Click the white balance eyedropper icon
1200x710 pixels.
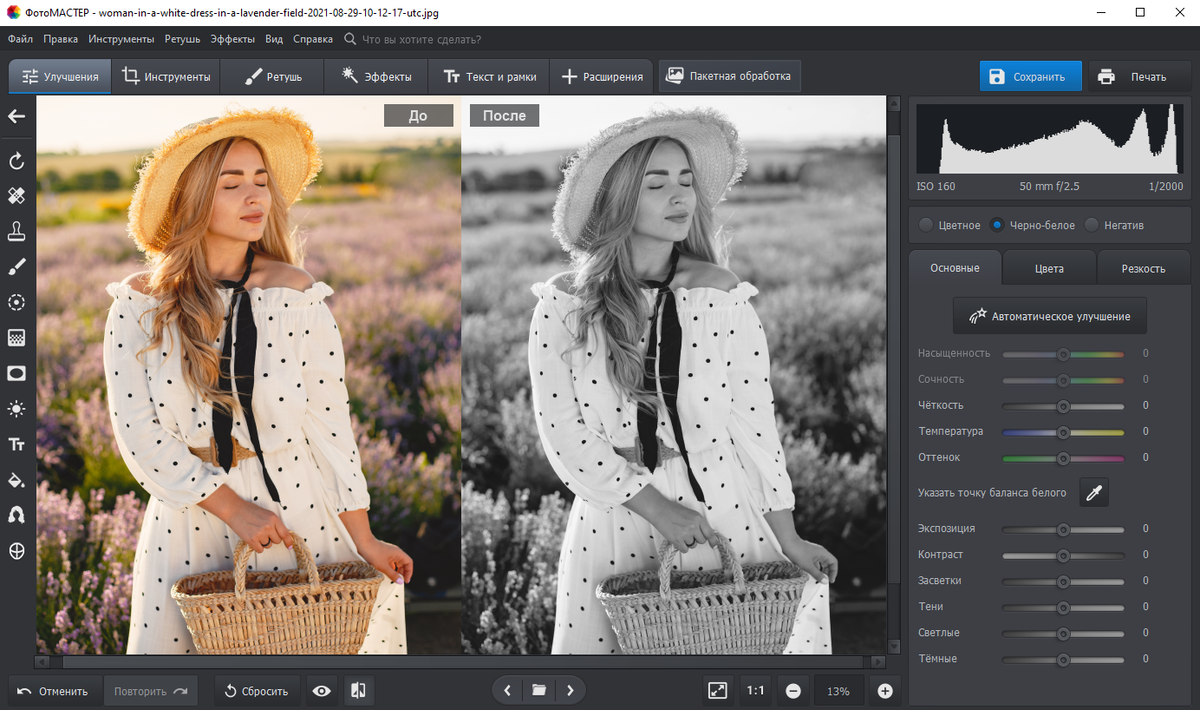coord(1094,492)
